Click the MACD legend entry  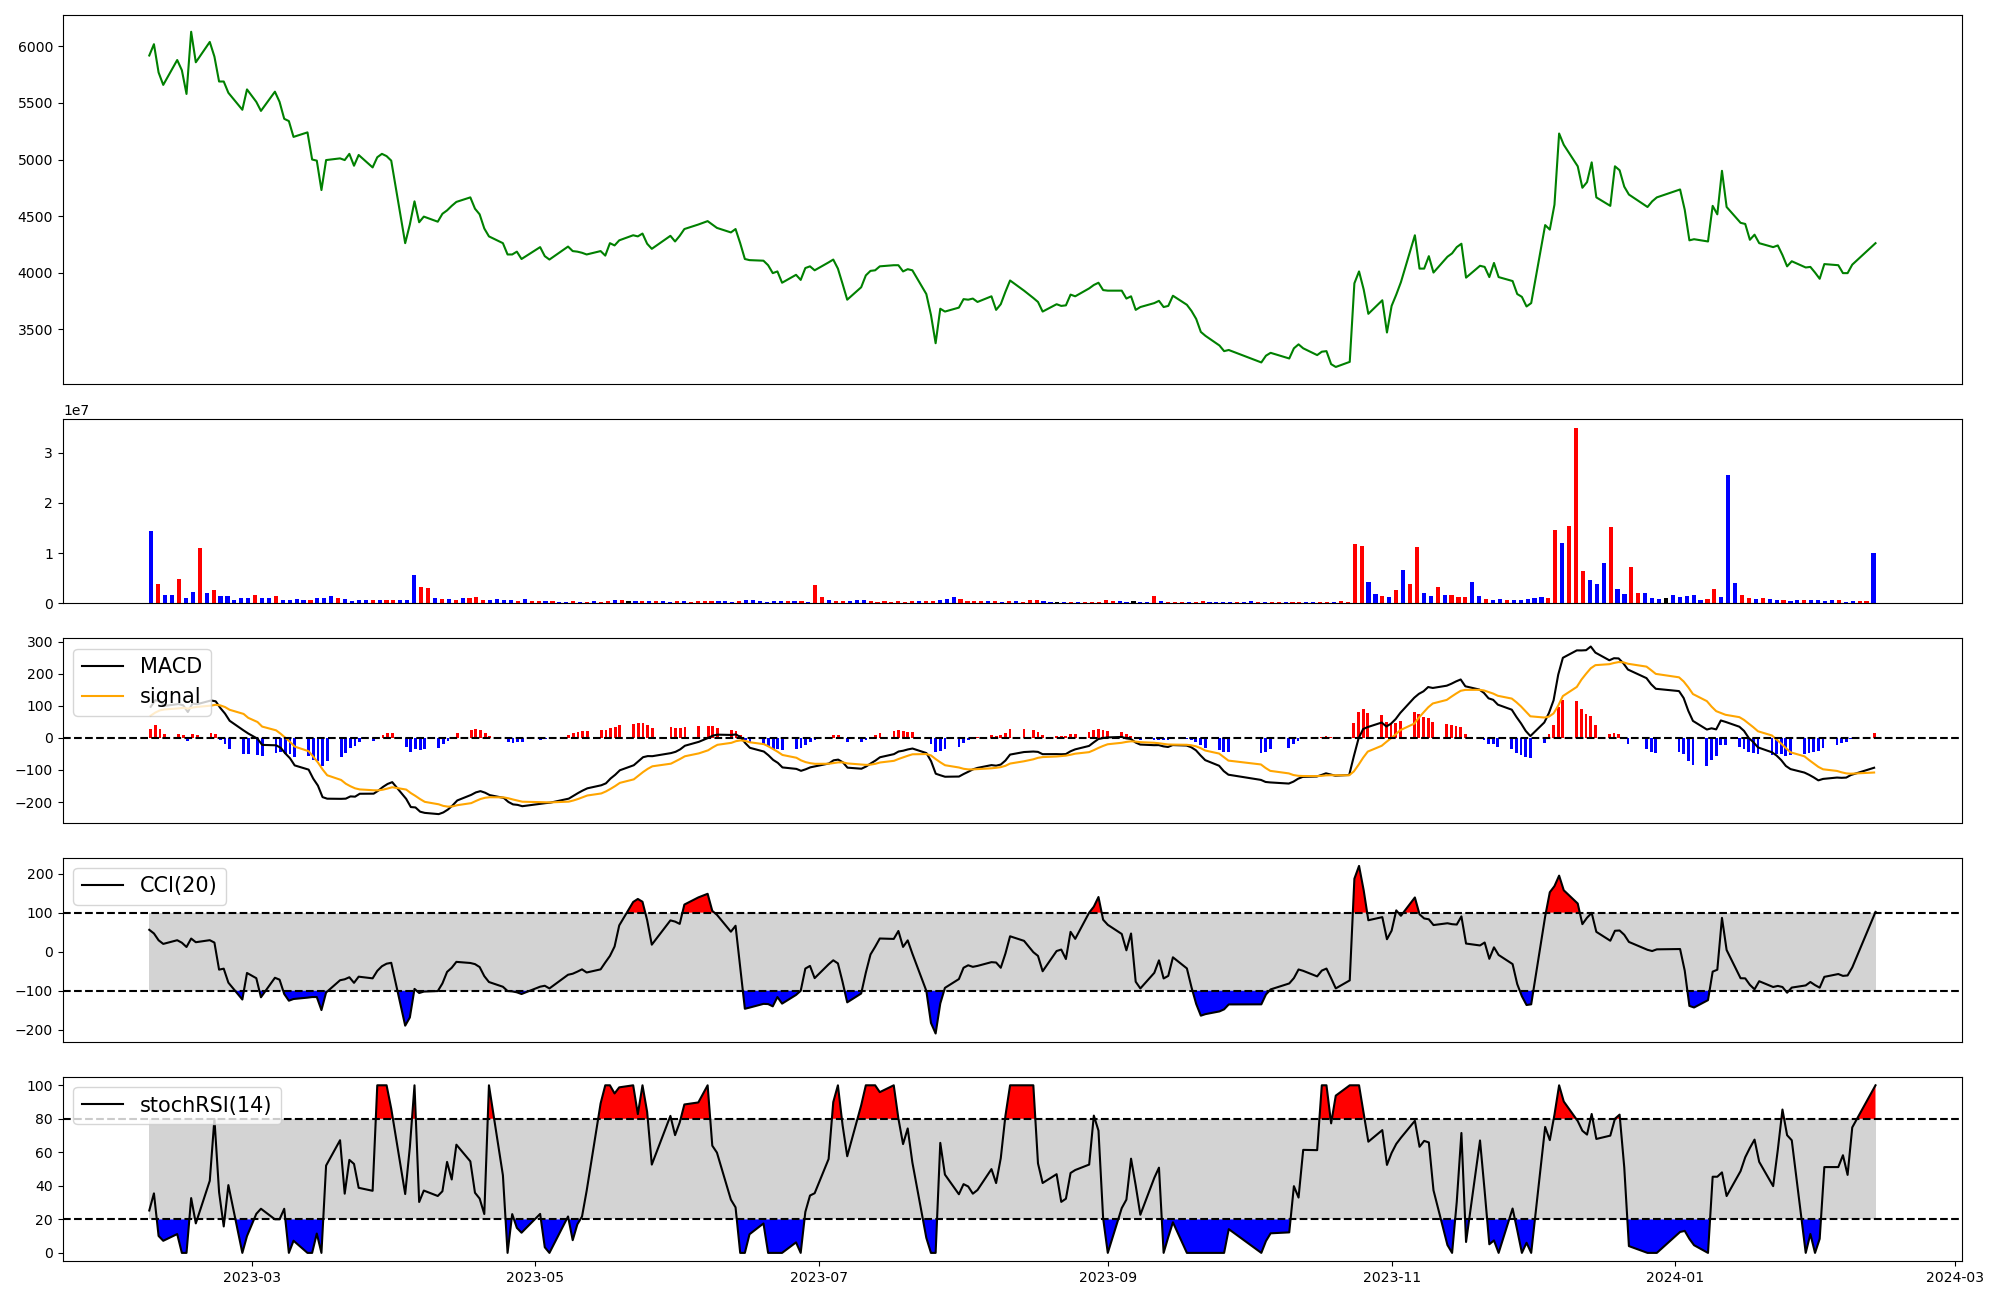tap(170, 666)
